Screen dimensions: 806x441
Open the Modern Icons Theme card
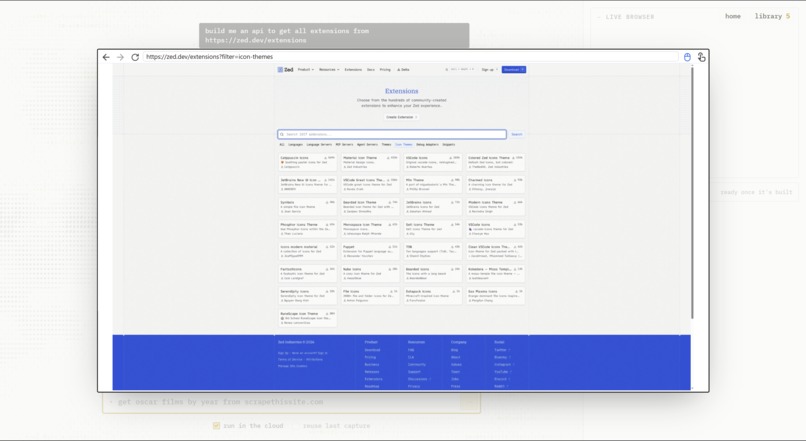[496, 207]
